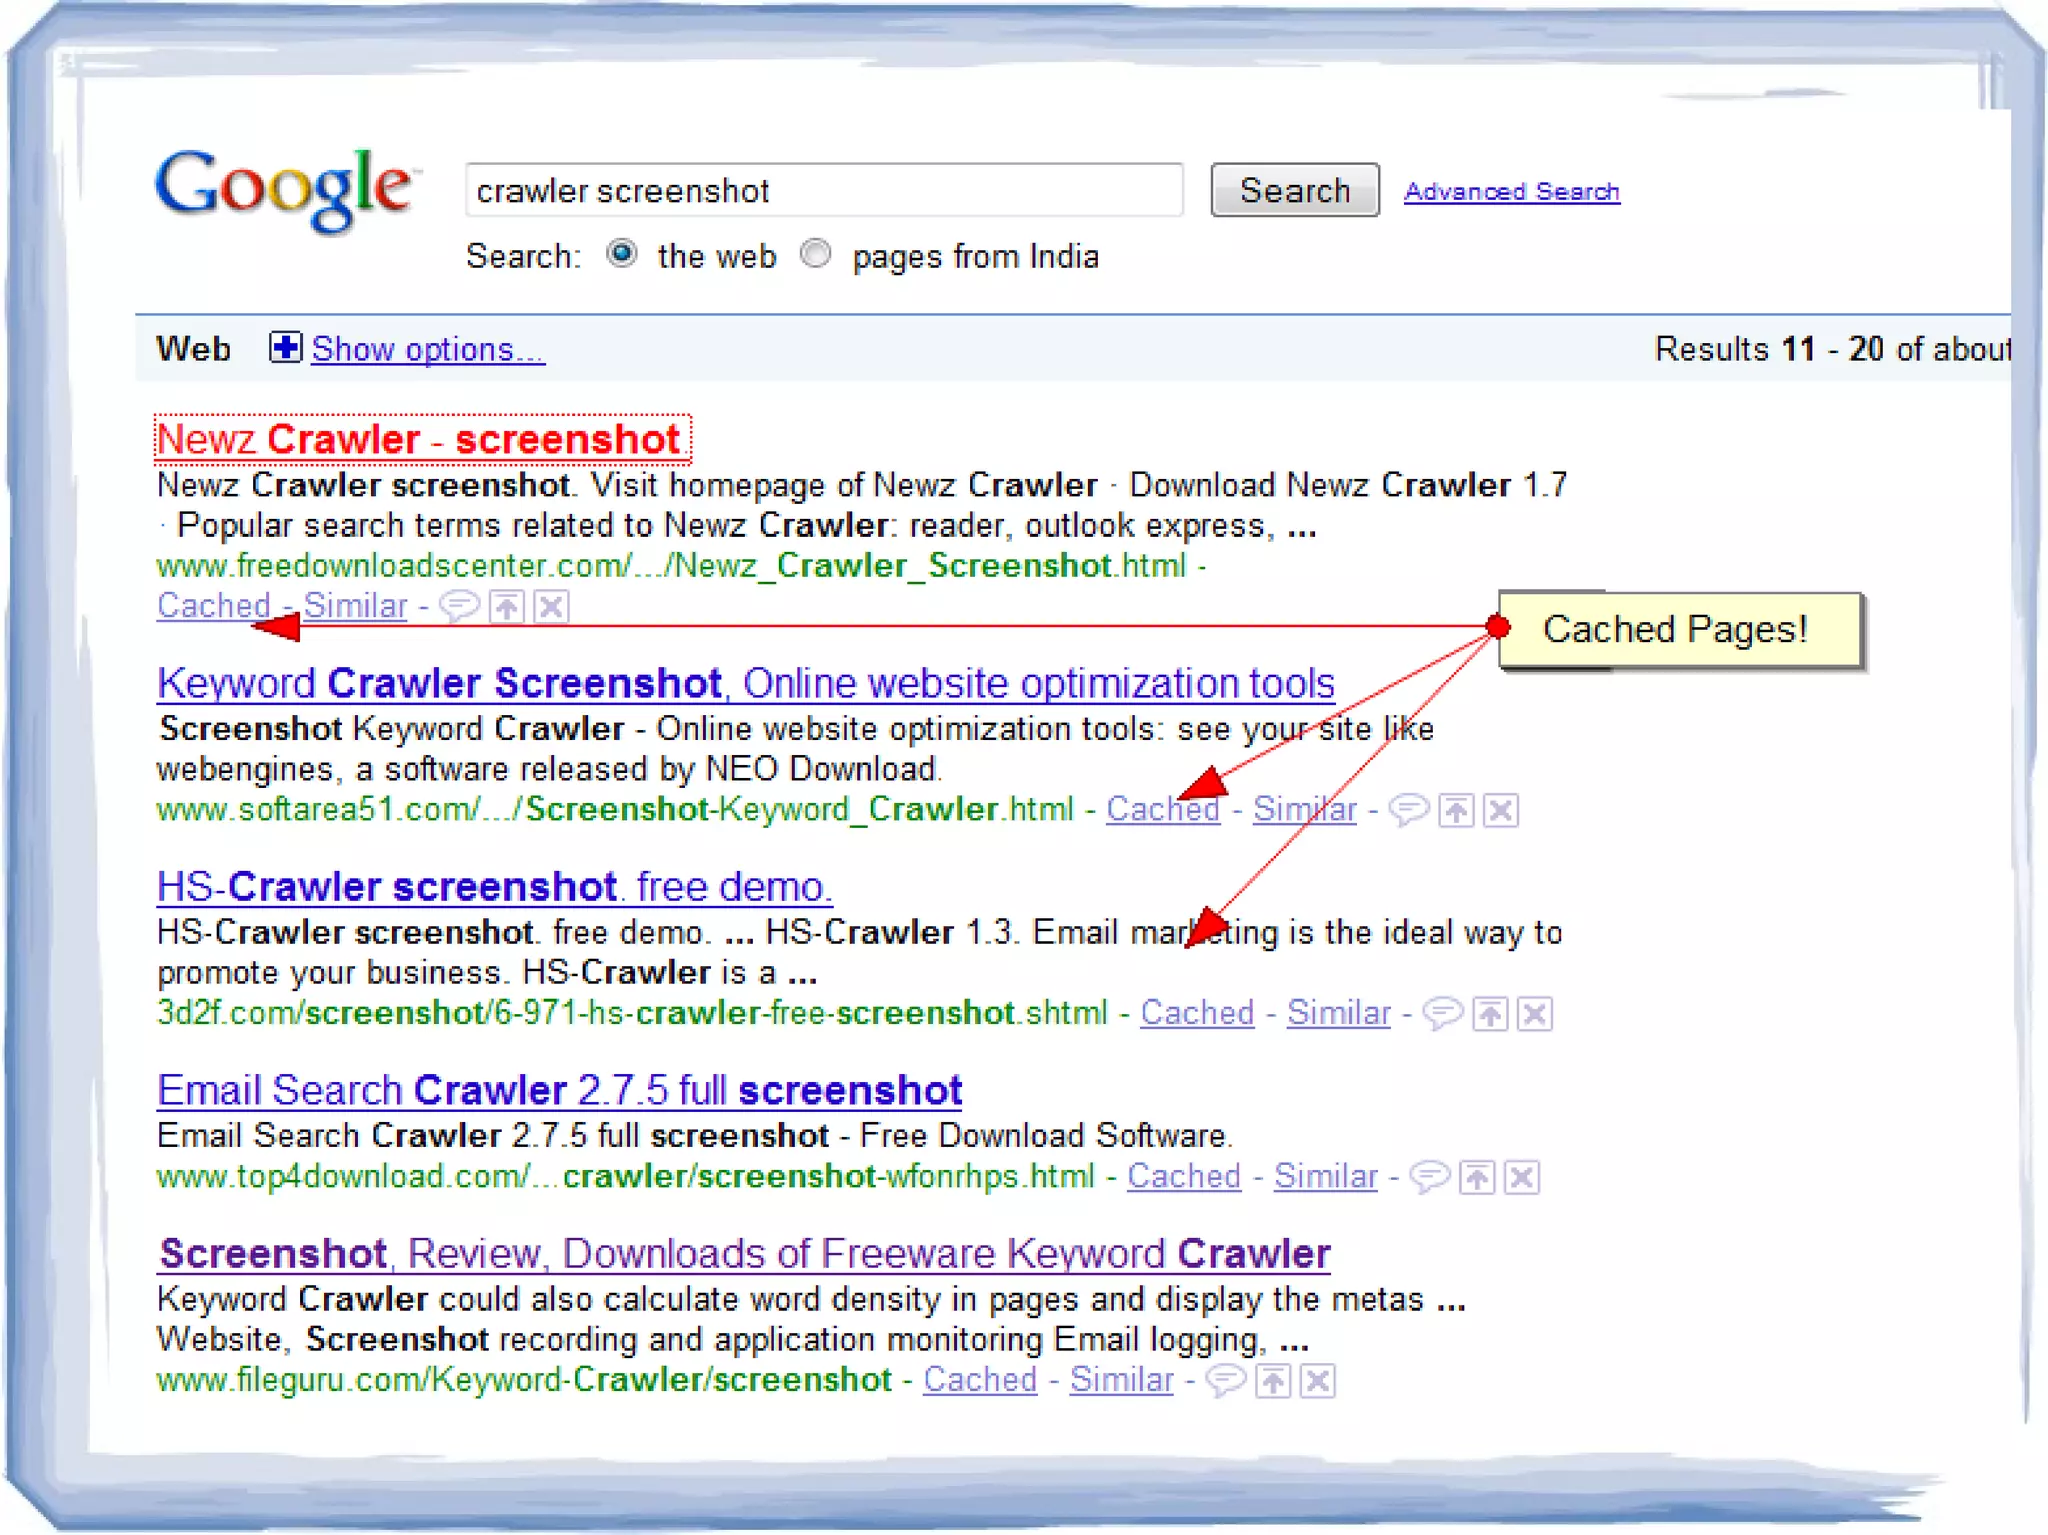2048x1535 pixels.
Task: Click URL text 'www.freedownloadscenter.com/.../Newz_Crawler_Screenshot.html'
Action: point(671,565)
